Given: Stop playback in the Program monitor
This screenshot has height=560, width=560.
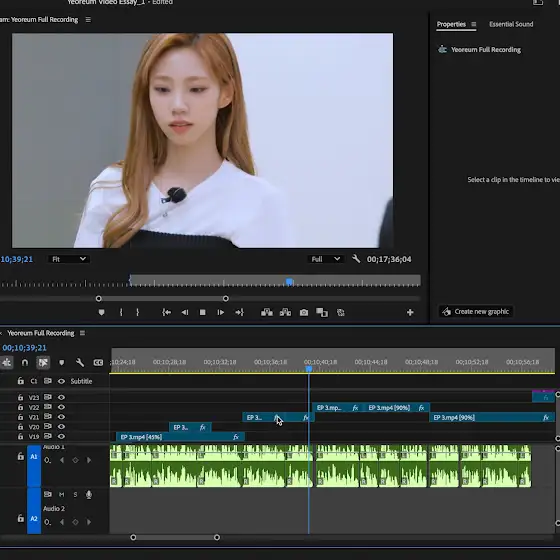Looking at the screenshot, I should pyautogui.click(x=202, y=312).
